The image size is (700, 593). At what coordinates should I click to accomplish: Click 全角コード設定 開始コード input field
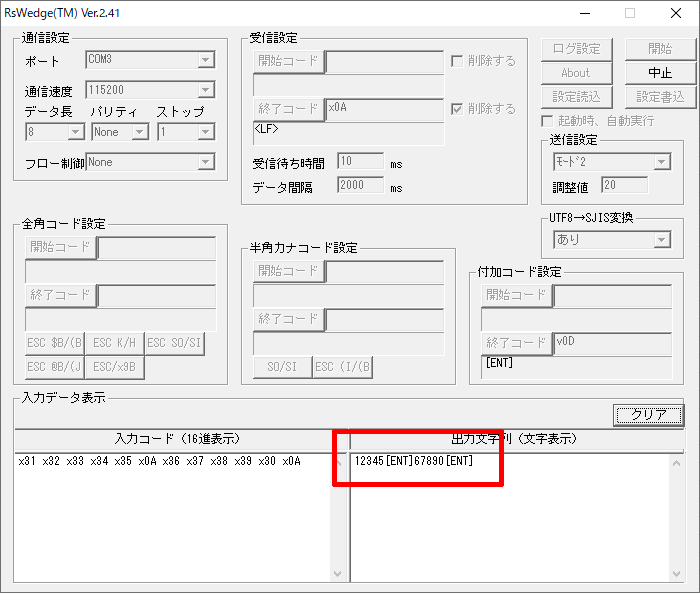[x=157, y=247]
